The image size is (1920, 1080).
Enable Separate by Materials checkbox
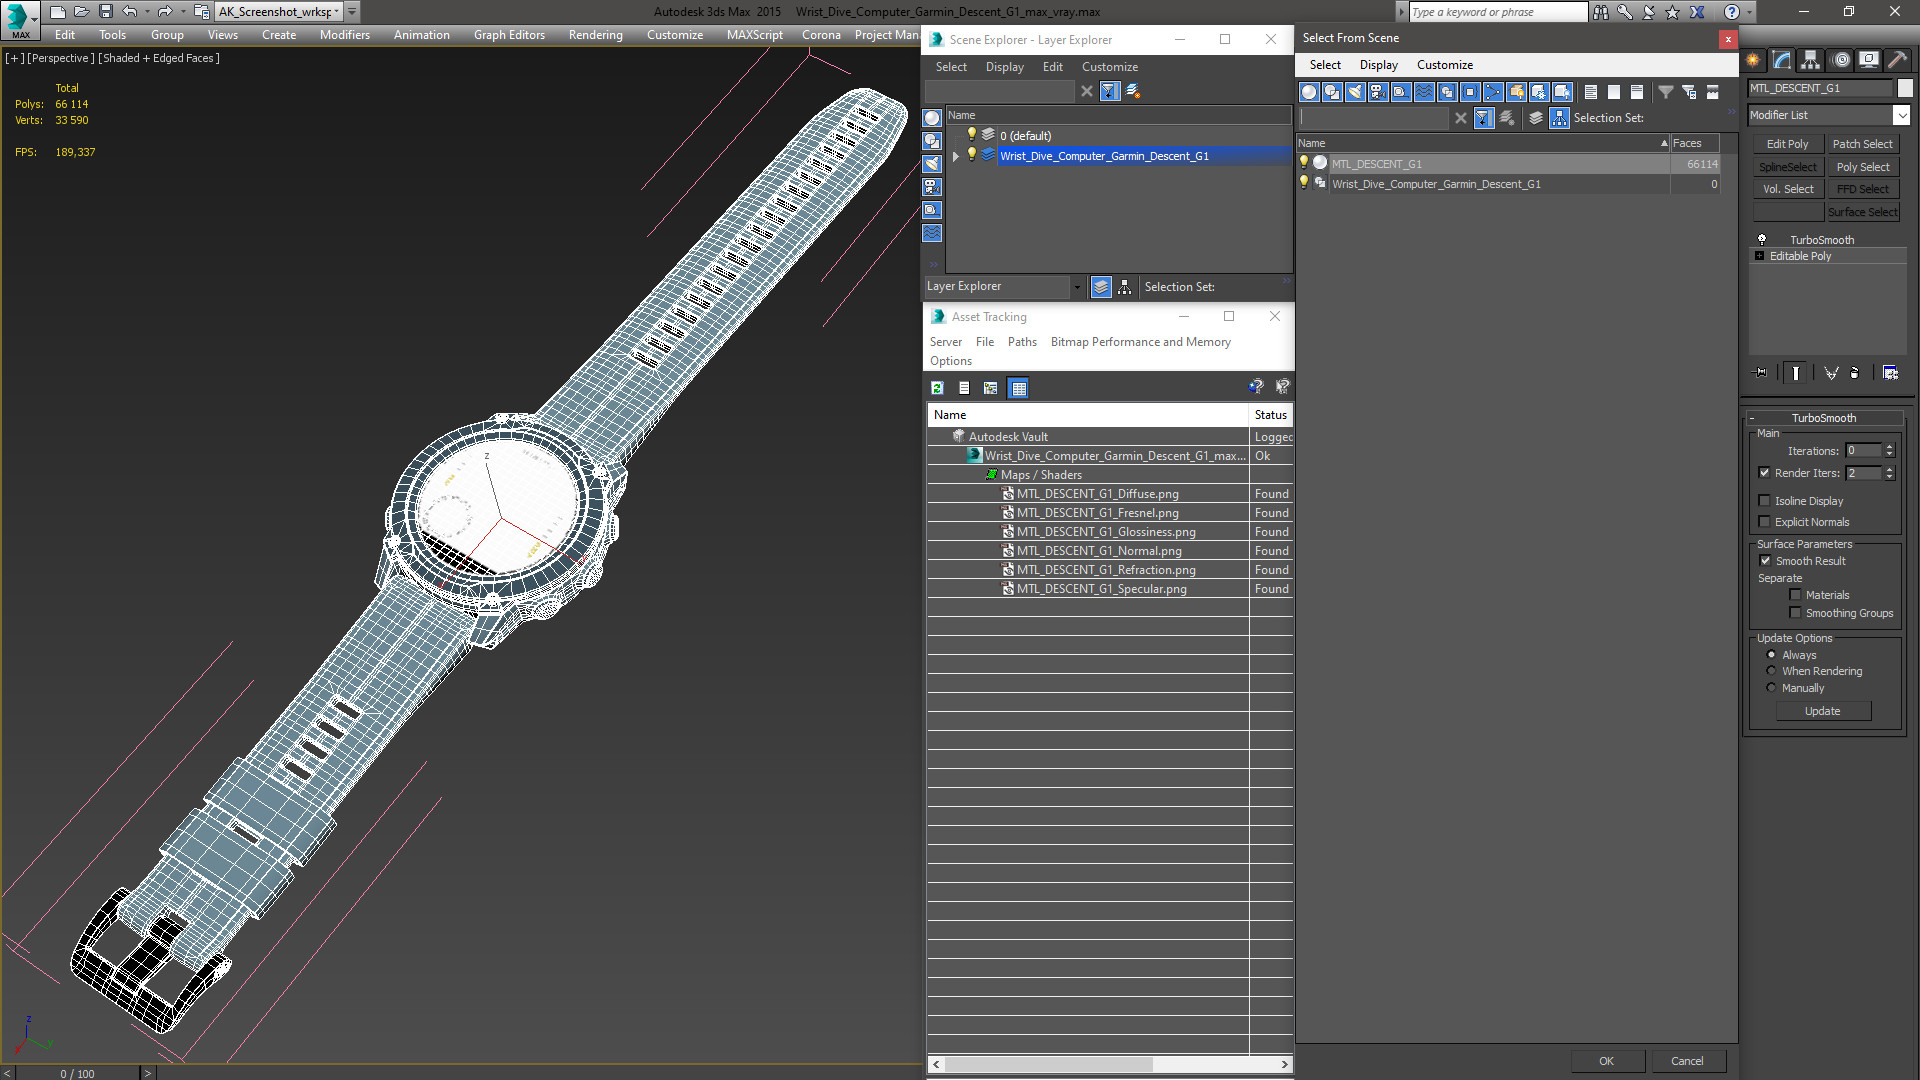(x=1795, y=595)
